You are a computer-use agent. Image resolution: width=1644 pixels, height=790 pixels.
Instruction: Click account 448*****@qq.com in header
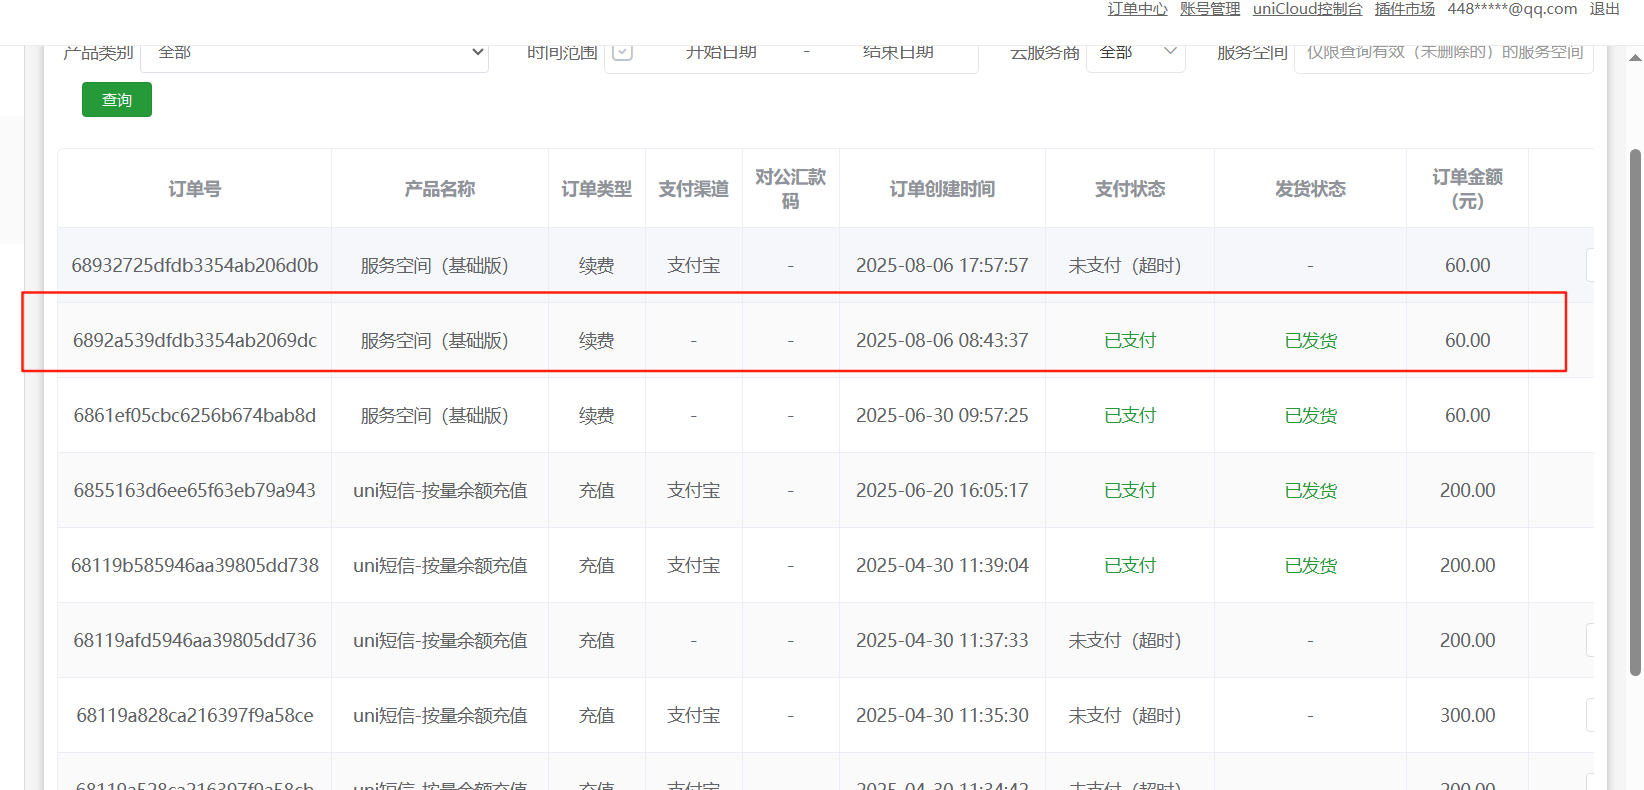point(1512,9)
